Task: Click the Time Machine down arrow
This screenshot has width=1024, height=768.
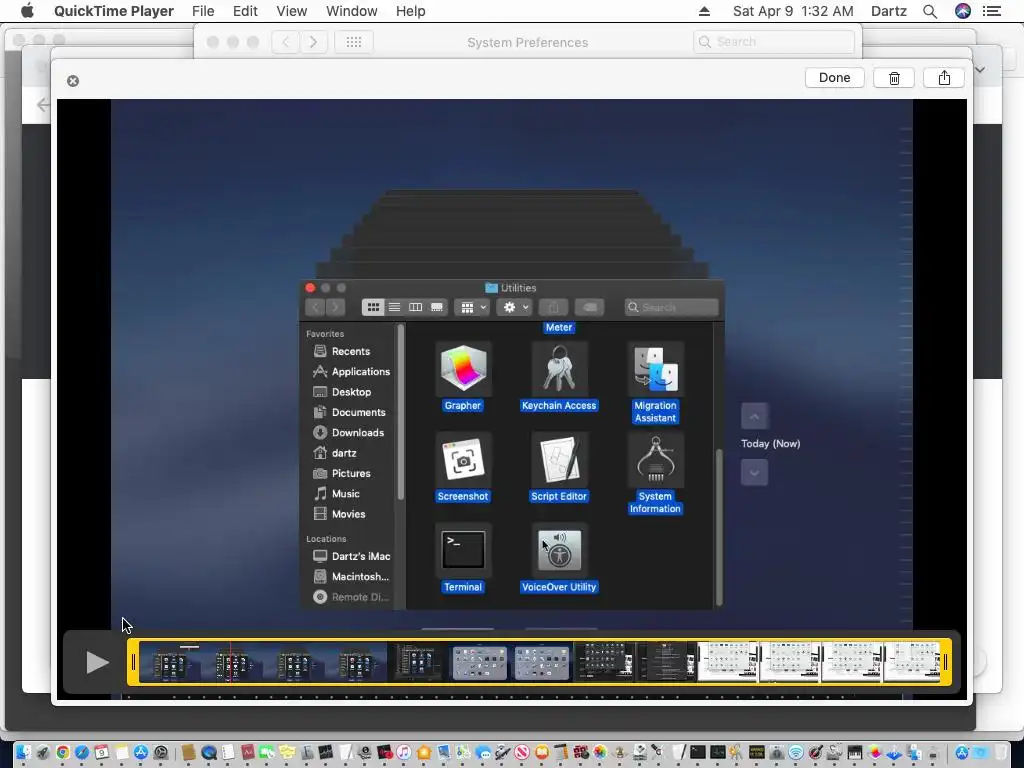Action: tap(754, 472)
